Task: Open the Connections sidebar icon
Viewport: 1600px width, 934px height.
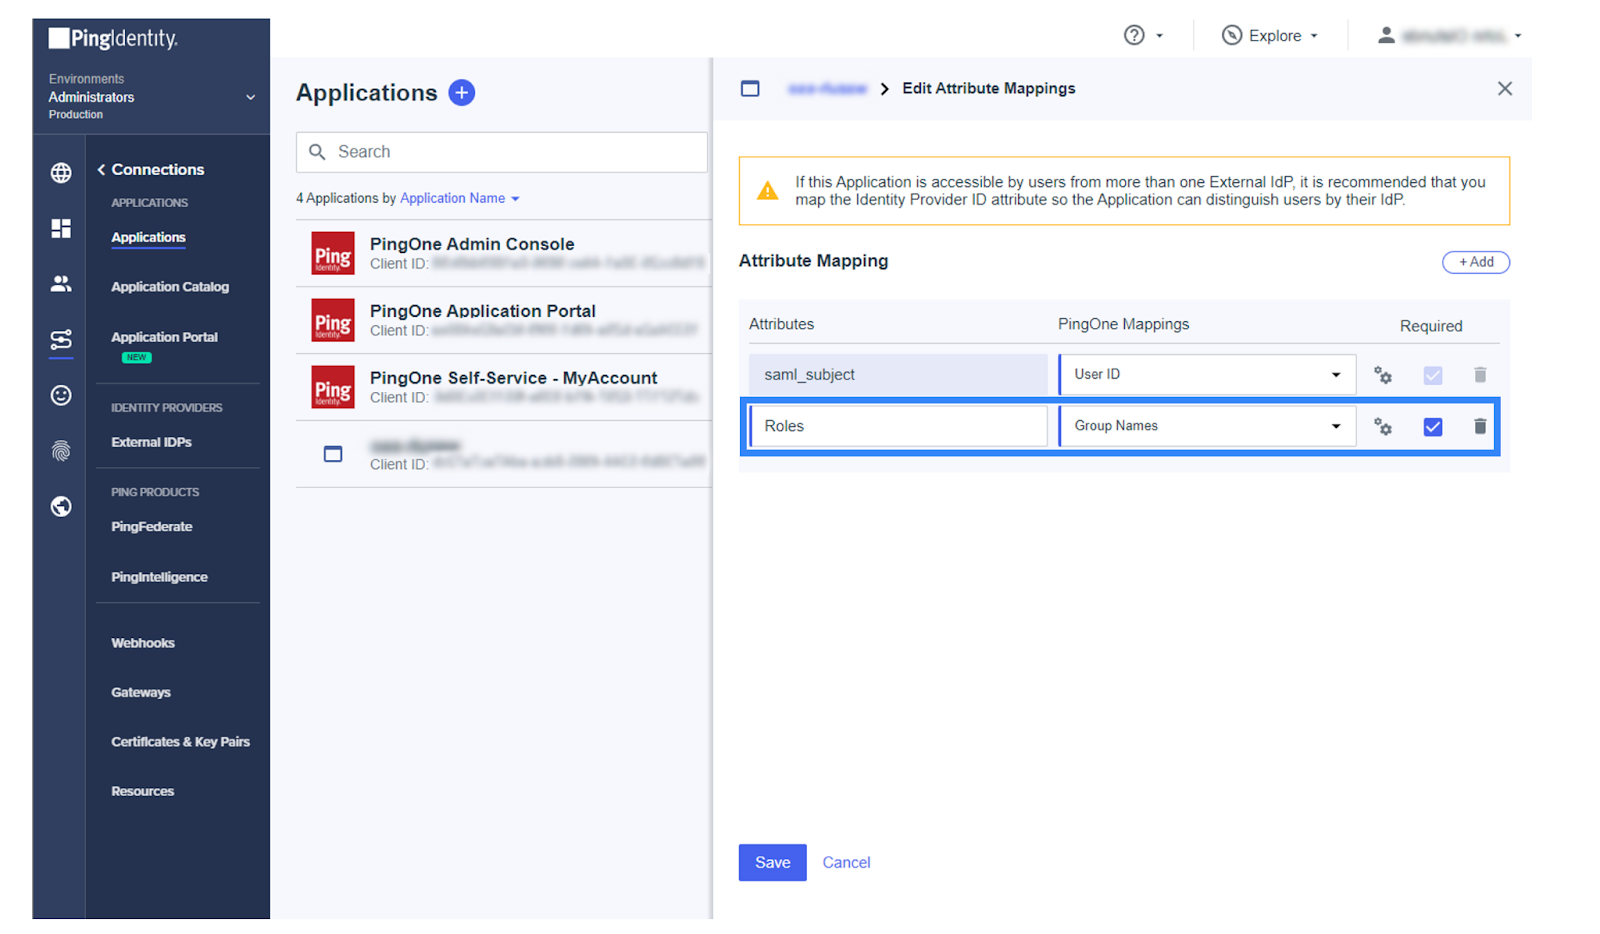Action: point(61,340)
